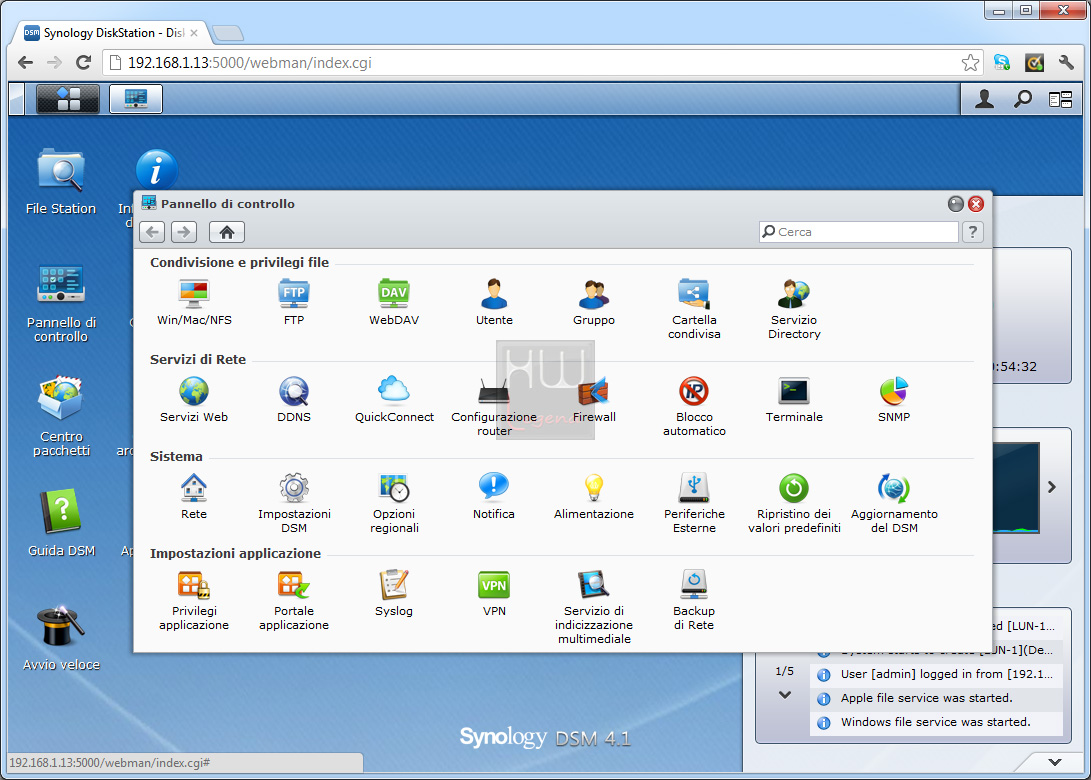Select 'Apple file service was started' log
1091x780 pixels.
(x=936, y=698)
